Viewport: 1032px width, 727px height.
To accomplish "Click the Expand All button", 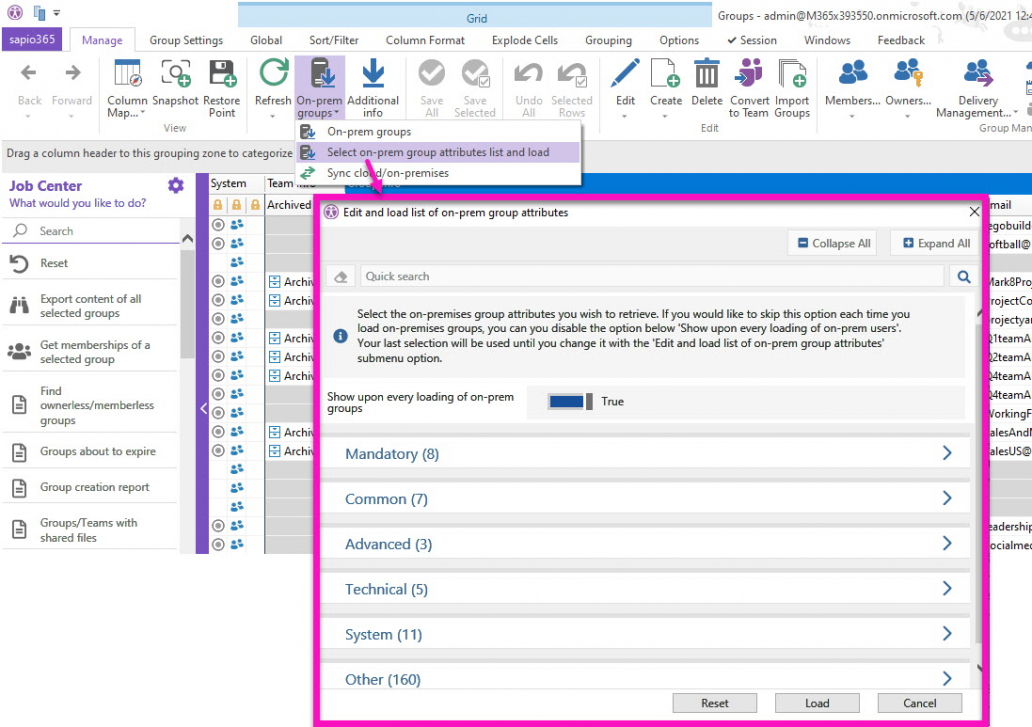I will pyautogui.click(x=937, y=243).
